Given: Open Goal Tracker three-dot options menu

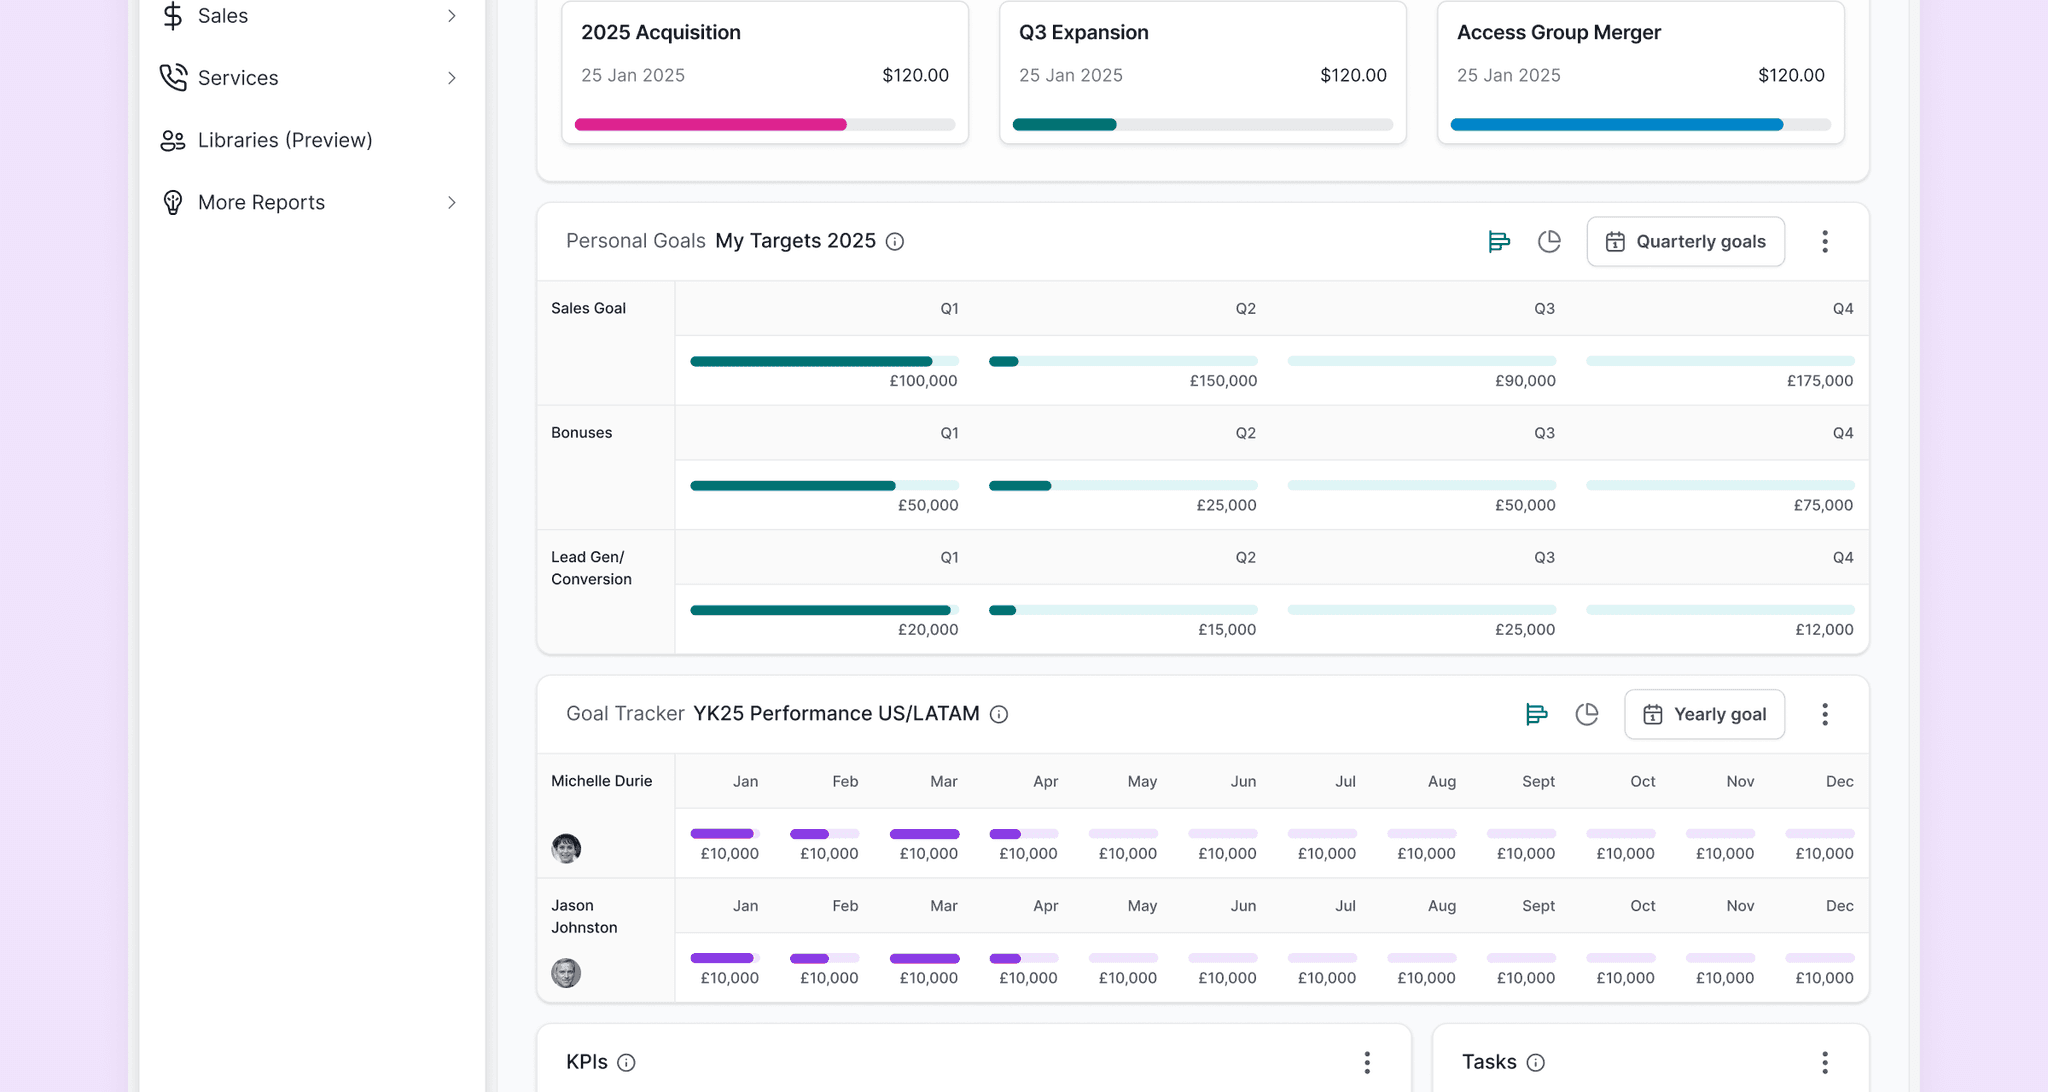Looking at the screenshot, I should 1825,714.
